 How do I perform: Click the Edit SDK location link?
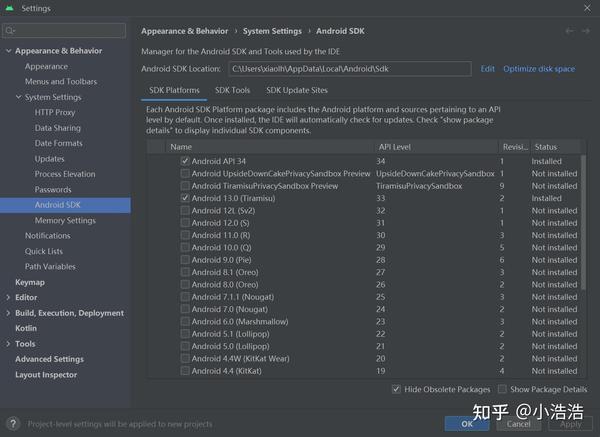pyautogui.click(x=487, y=69)
